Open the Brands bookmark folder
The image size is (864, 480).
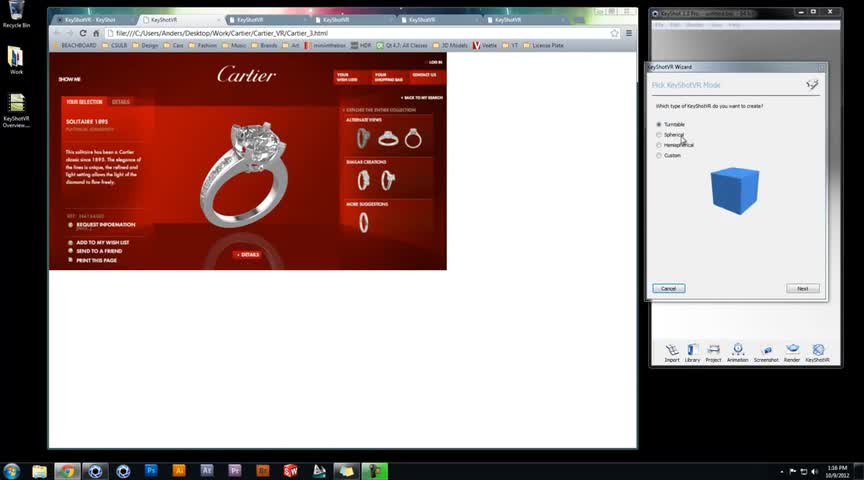coord(264,46)
